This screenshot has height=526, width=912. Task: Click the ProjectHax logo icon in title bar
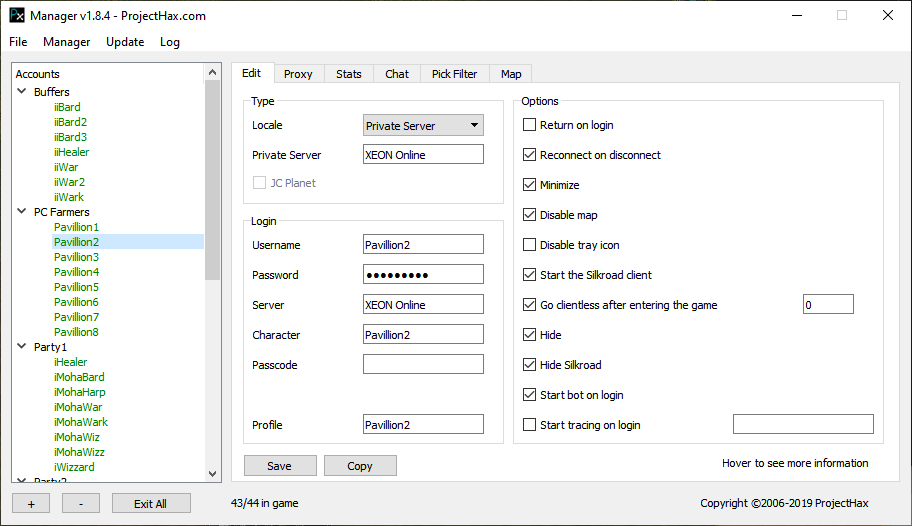(x=16, y=16)
